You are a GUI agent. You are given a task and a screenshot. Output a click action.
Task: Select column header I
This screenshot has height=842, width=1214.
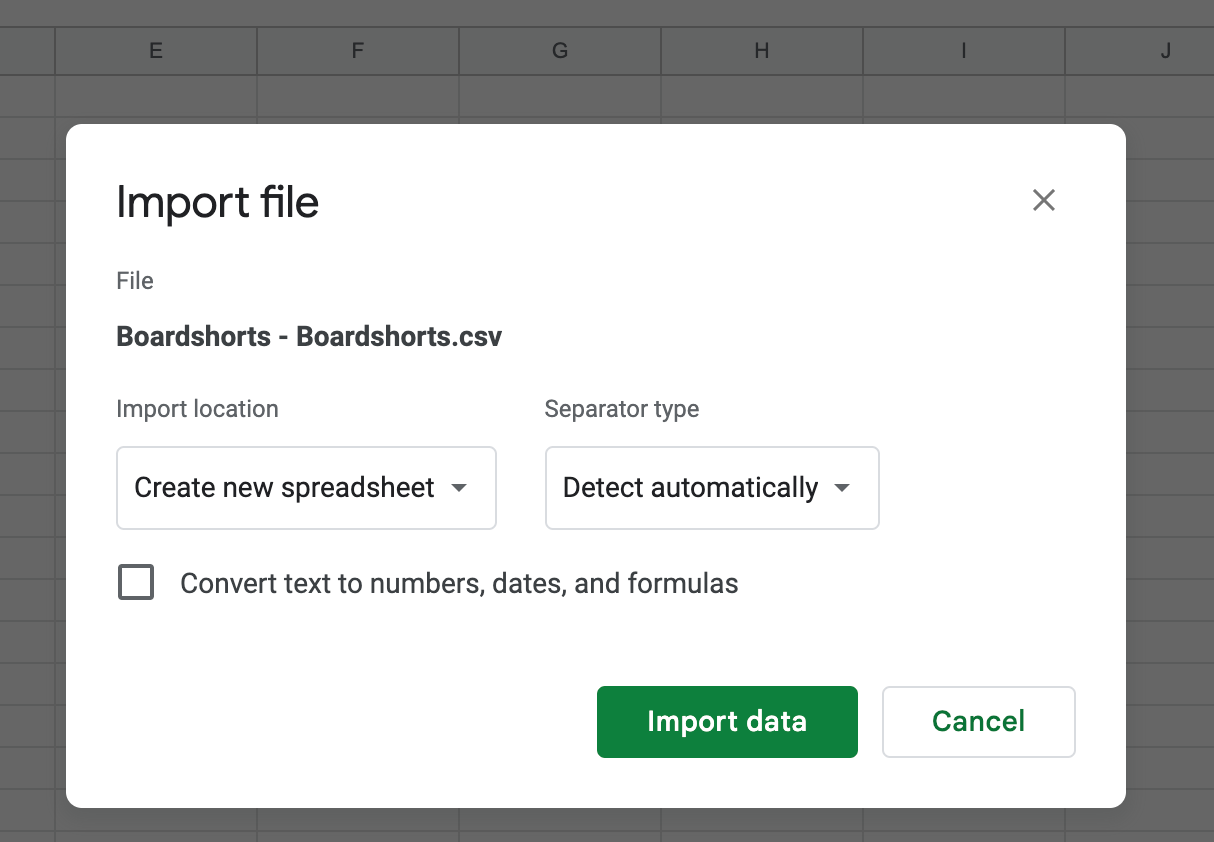pyautogui.click(x=963, y=50)
